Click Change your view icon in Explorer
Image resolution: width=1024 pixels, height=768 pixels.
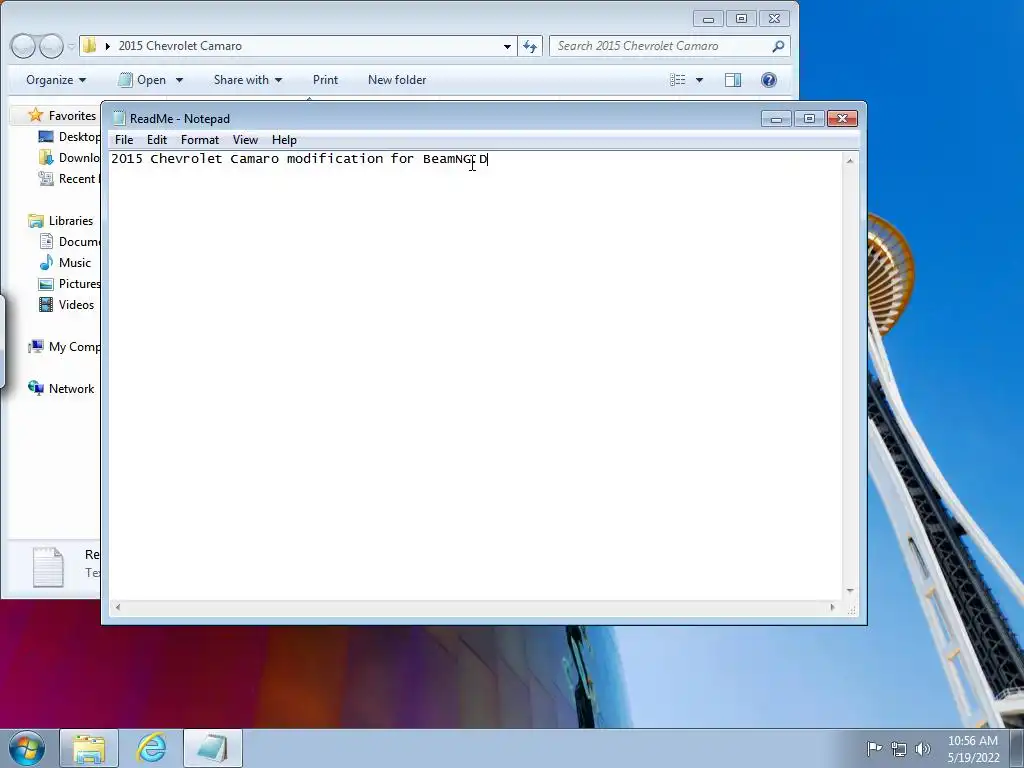678,80
